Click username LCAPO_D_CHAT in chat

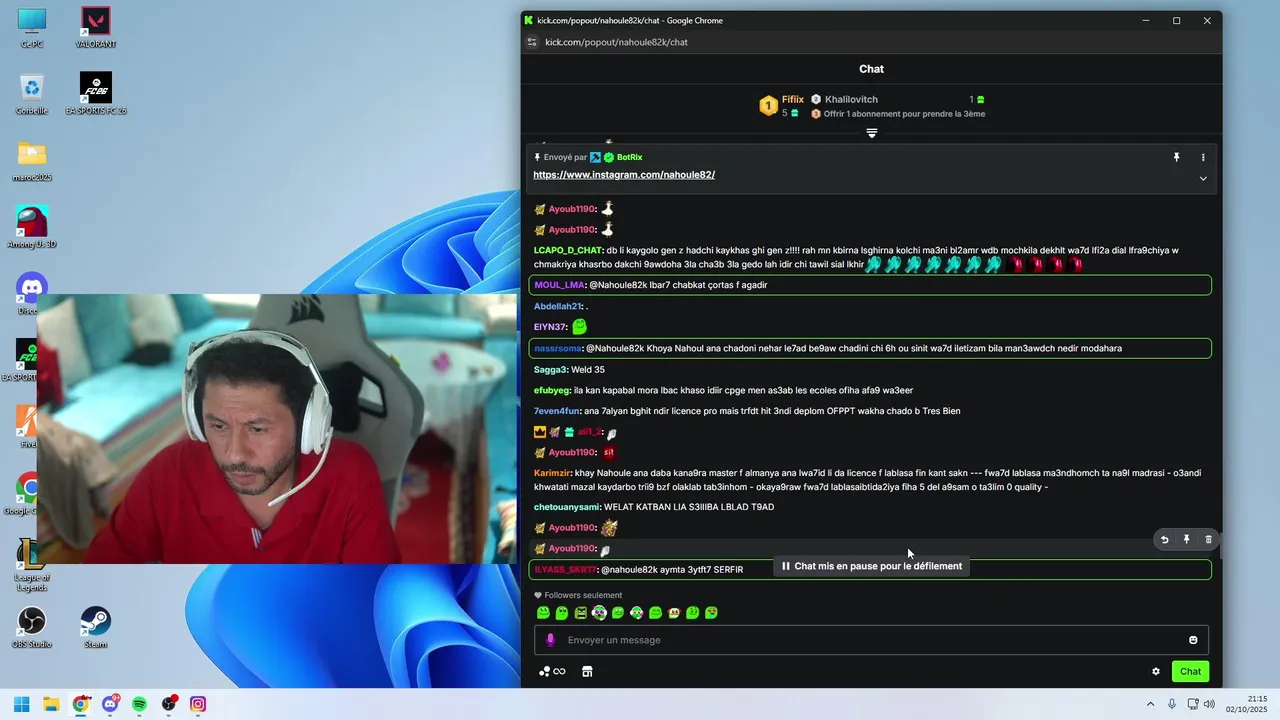(x=568, y=251)
